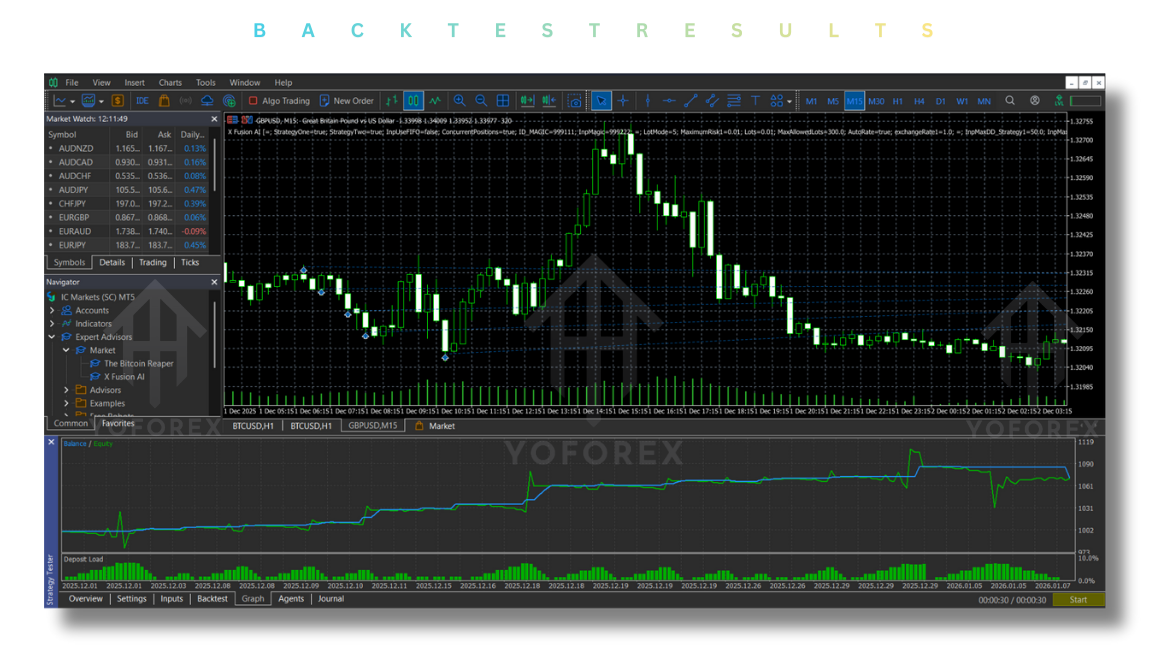This screenshot has height=669, width=1167.
Task: Select the text label tool
Action: (755, 101)
